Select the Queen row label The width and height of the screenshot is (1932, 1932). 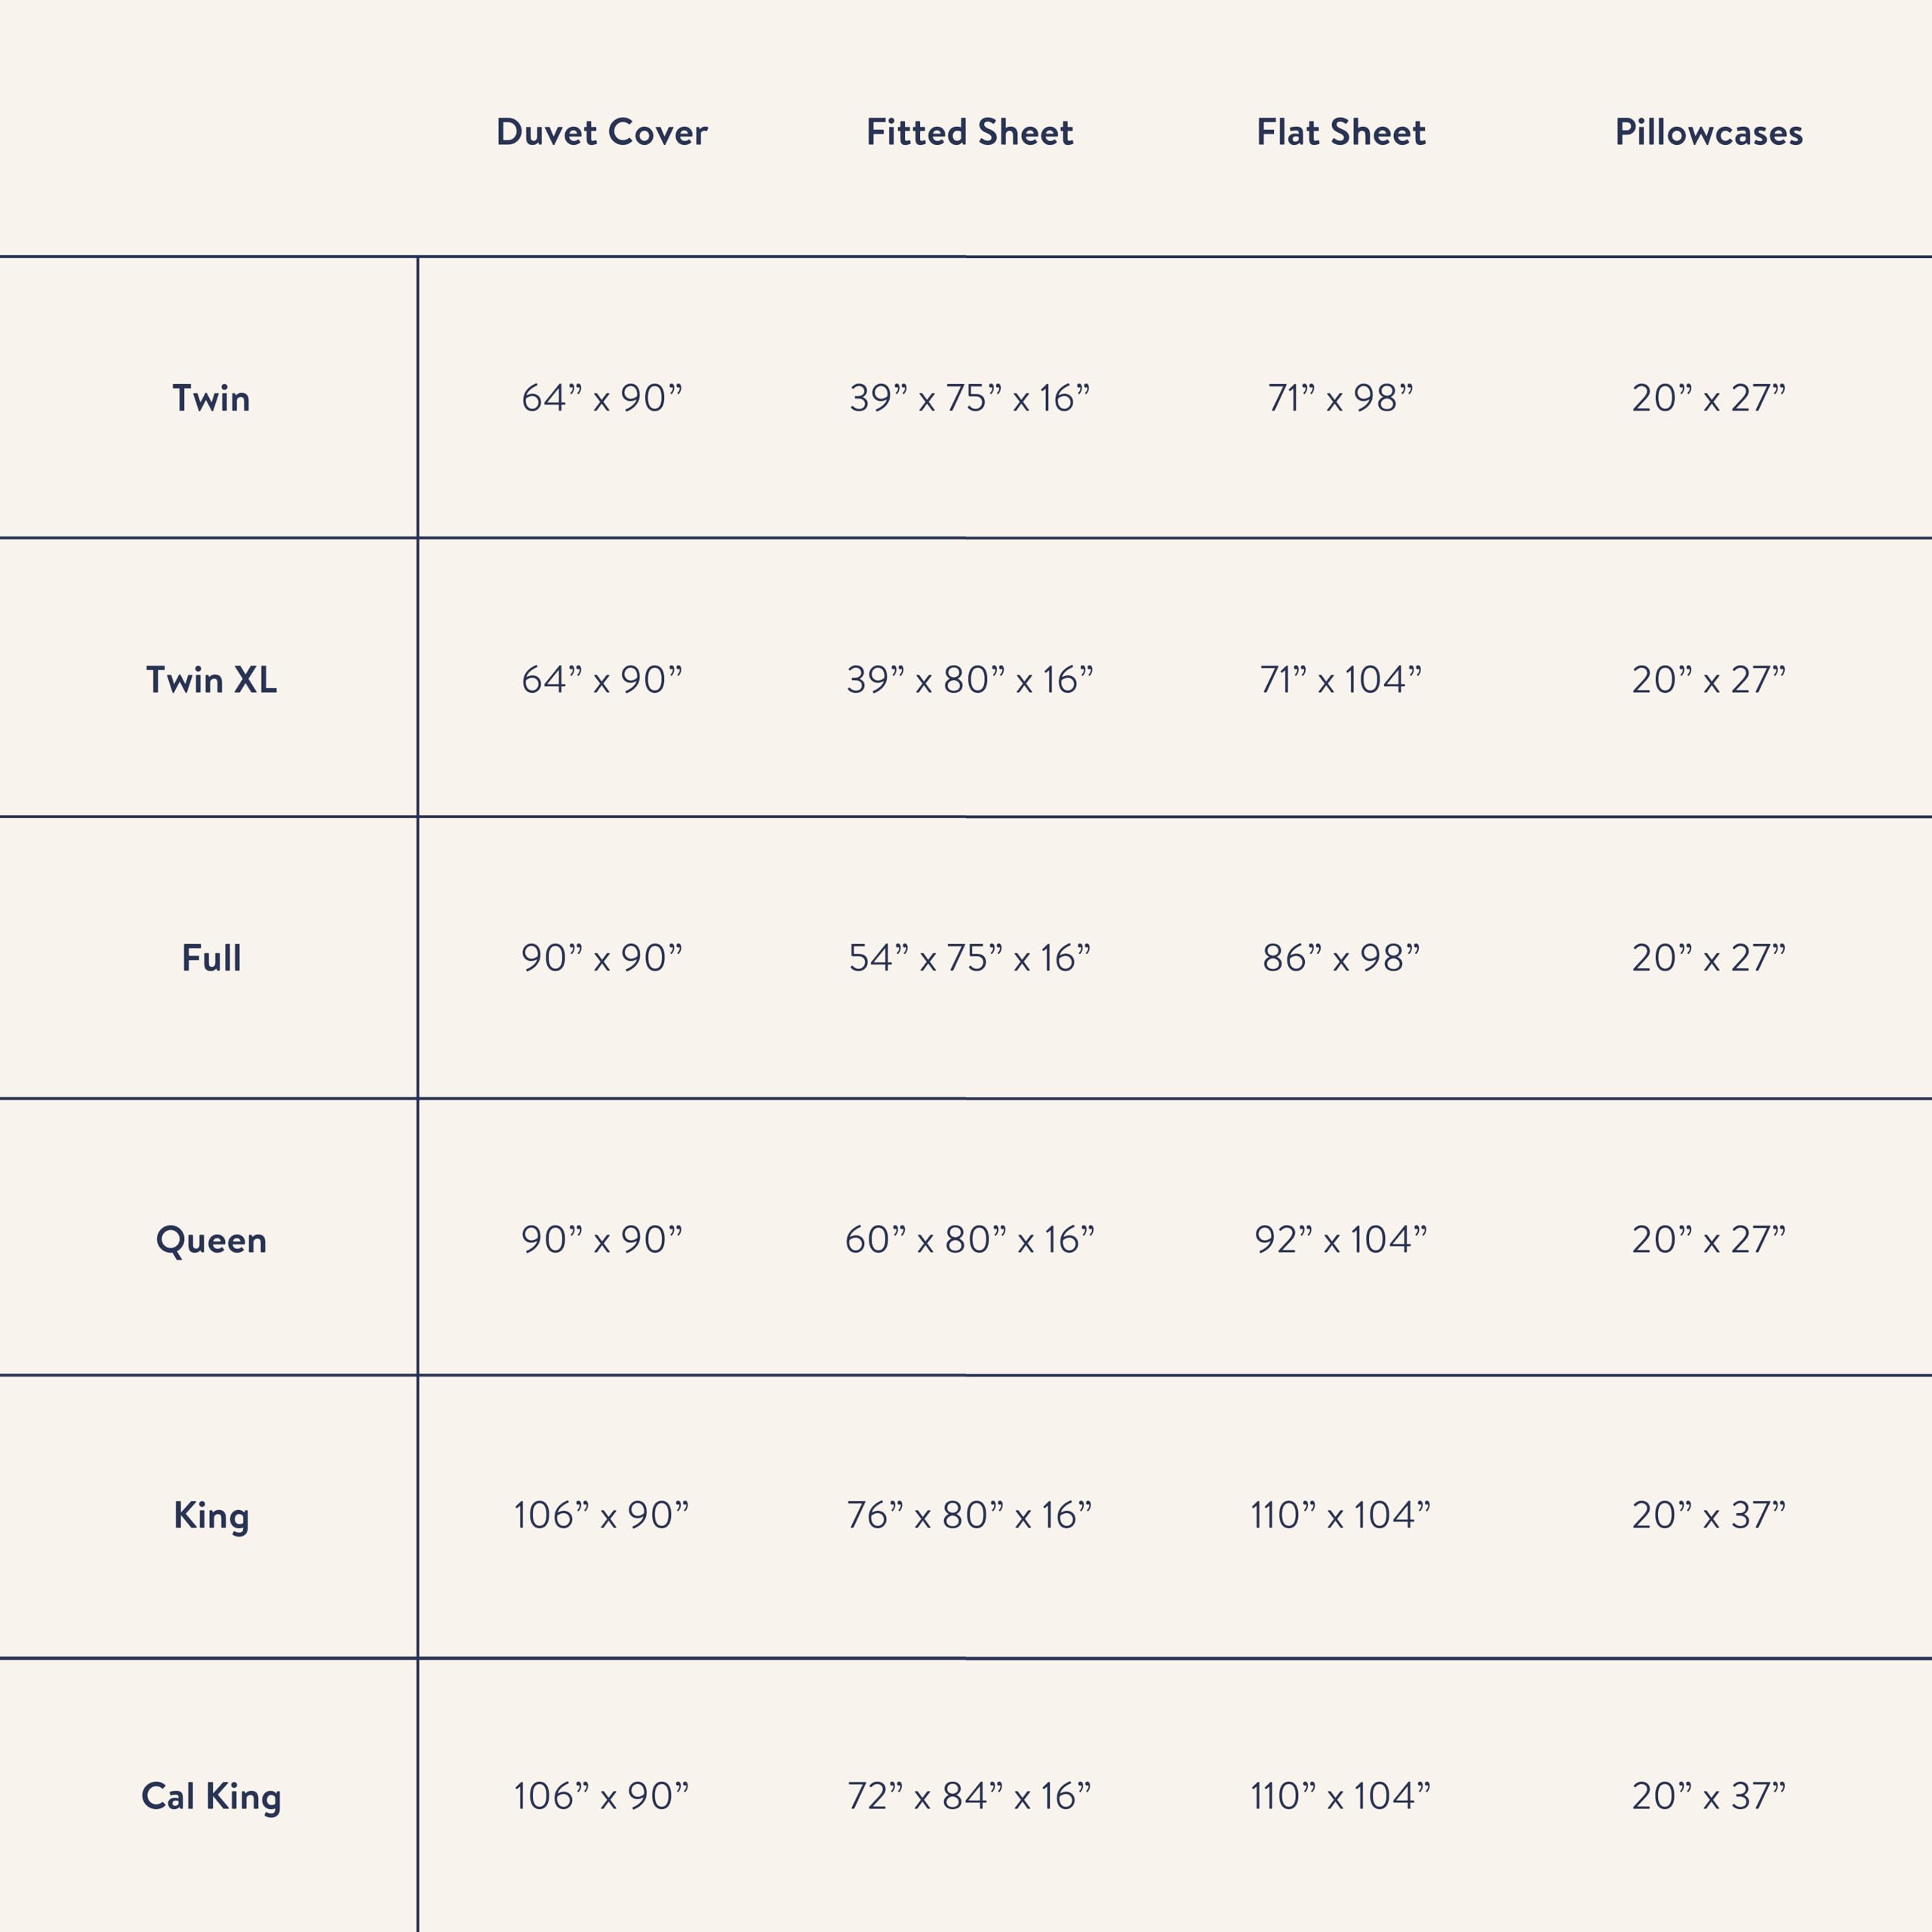(211, 1240)
